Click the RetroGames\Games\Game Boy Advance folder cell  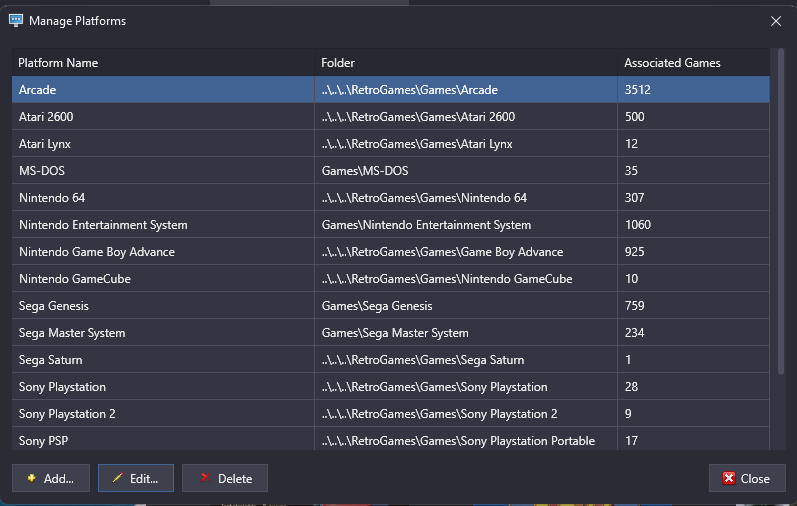466,251
